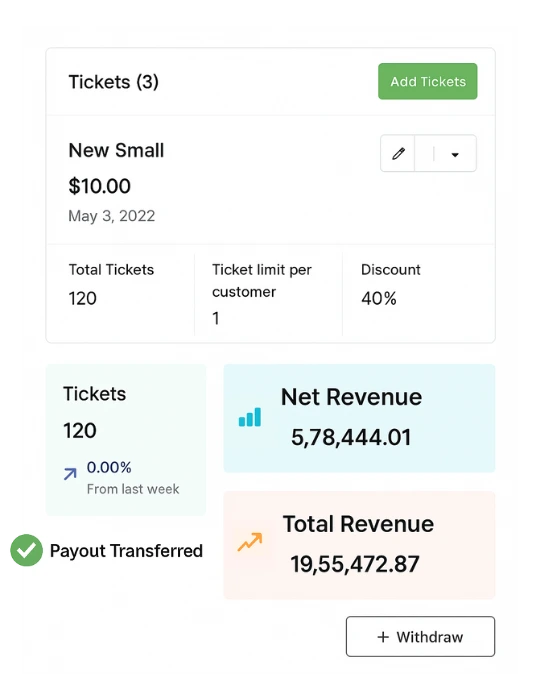This screenshot has width=540, height=700.
Task: Click the Add Tickets button
Action: 428,81
